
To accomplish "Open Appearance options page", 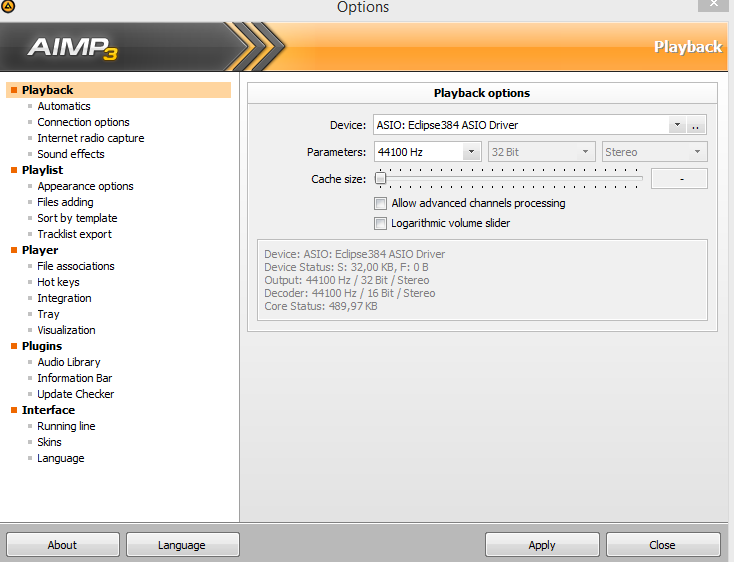I will (85, 186).
